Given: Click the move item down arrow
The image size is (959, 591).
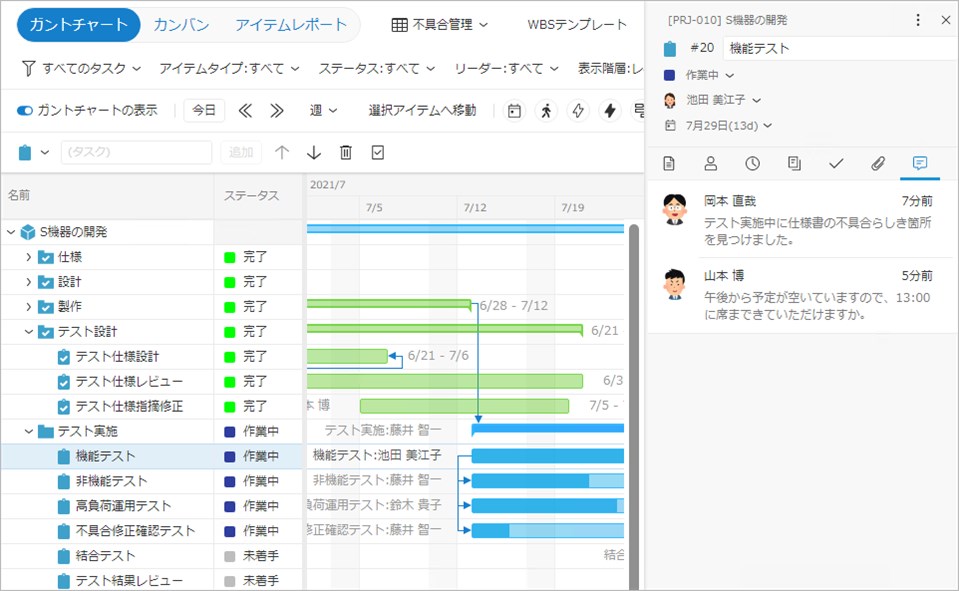Looking at the screenshot, I should (x=314, y=152).
